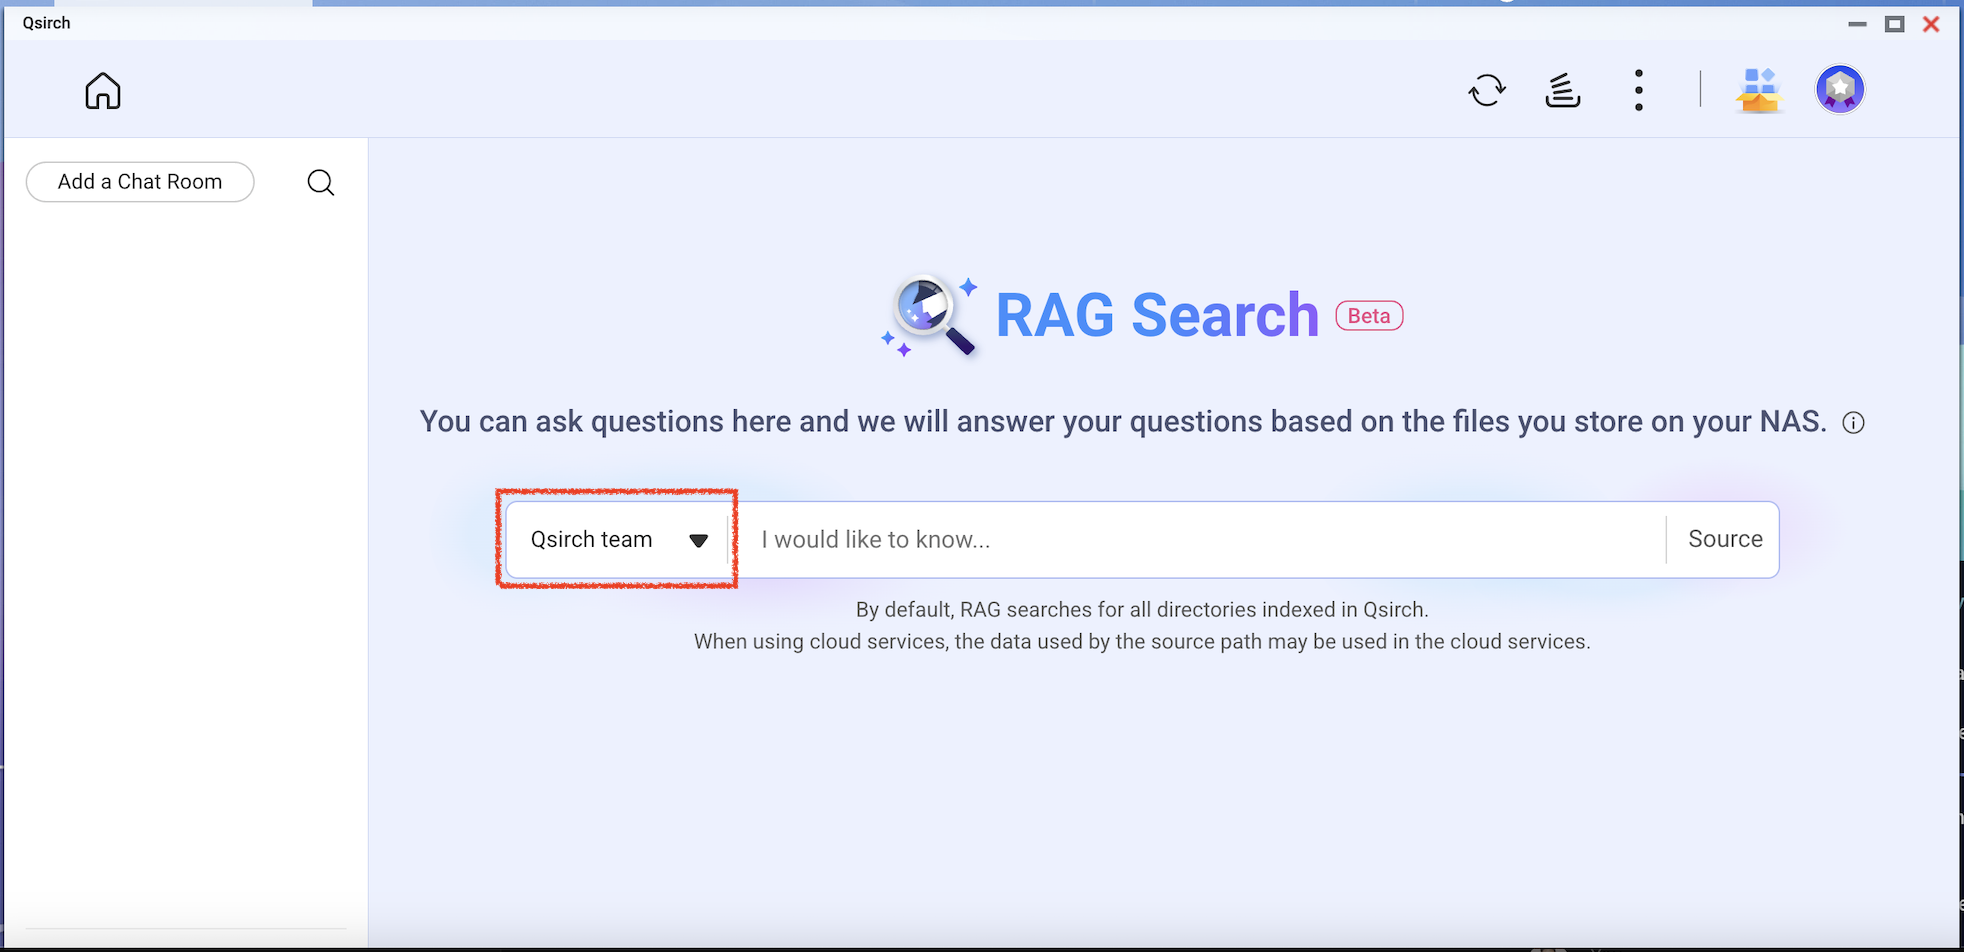Click the Qsirch title in title bar
1964x952 pixels.
pyautogui.click(x=47, y=23)
